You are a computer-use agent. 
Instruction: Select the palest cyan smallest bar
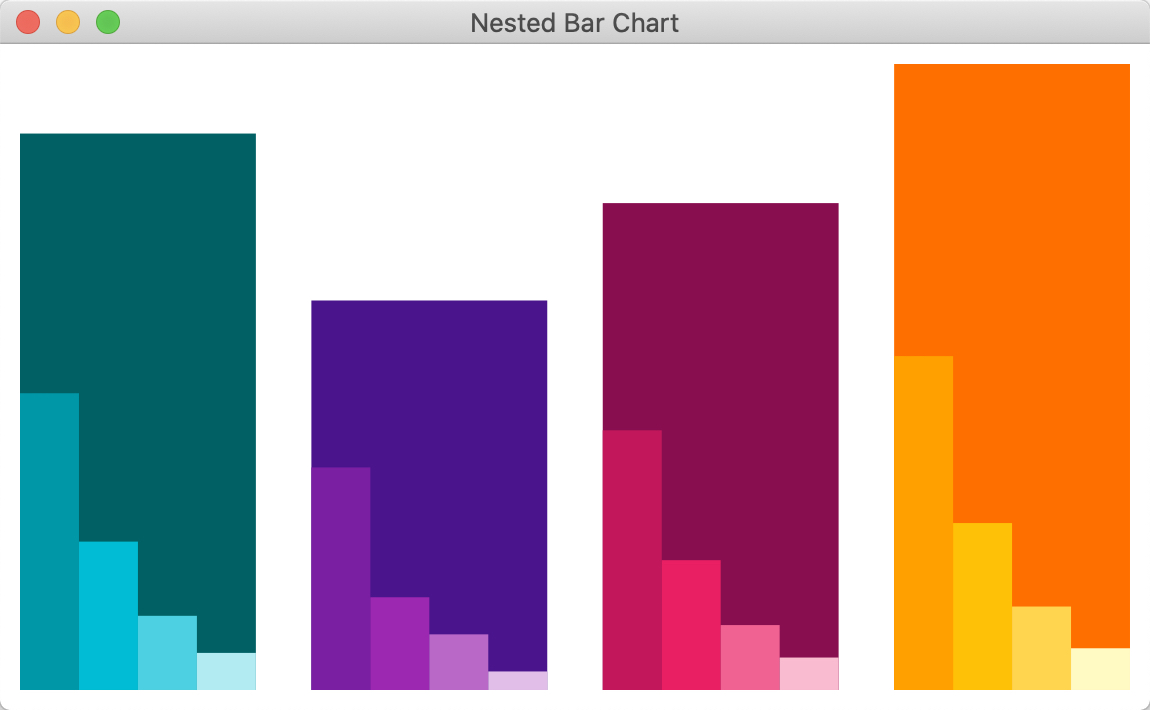(227, 671)
